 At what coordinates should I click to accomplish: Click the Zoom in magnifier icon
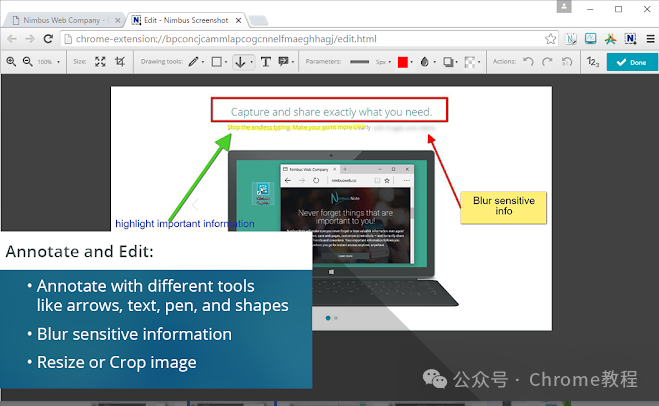click(x=11, y=62)
